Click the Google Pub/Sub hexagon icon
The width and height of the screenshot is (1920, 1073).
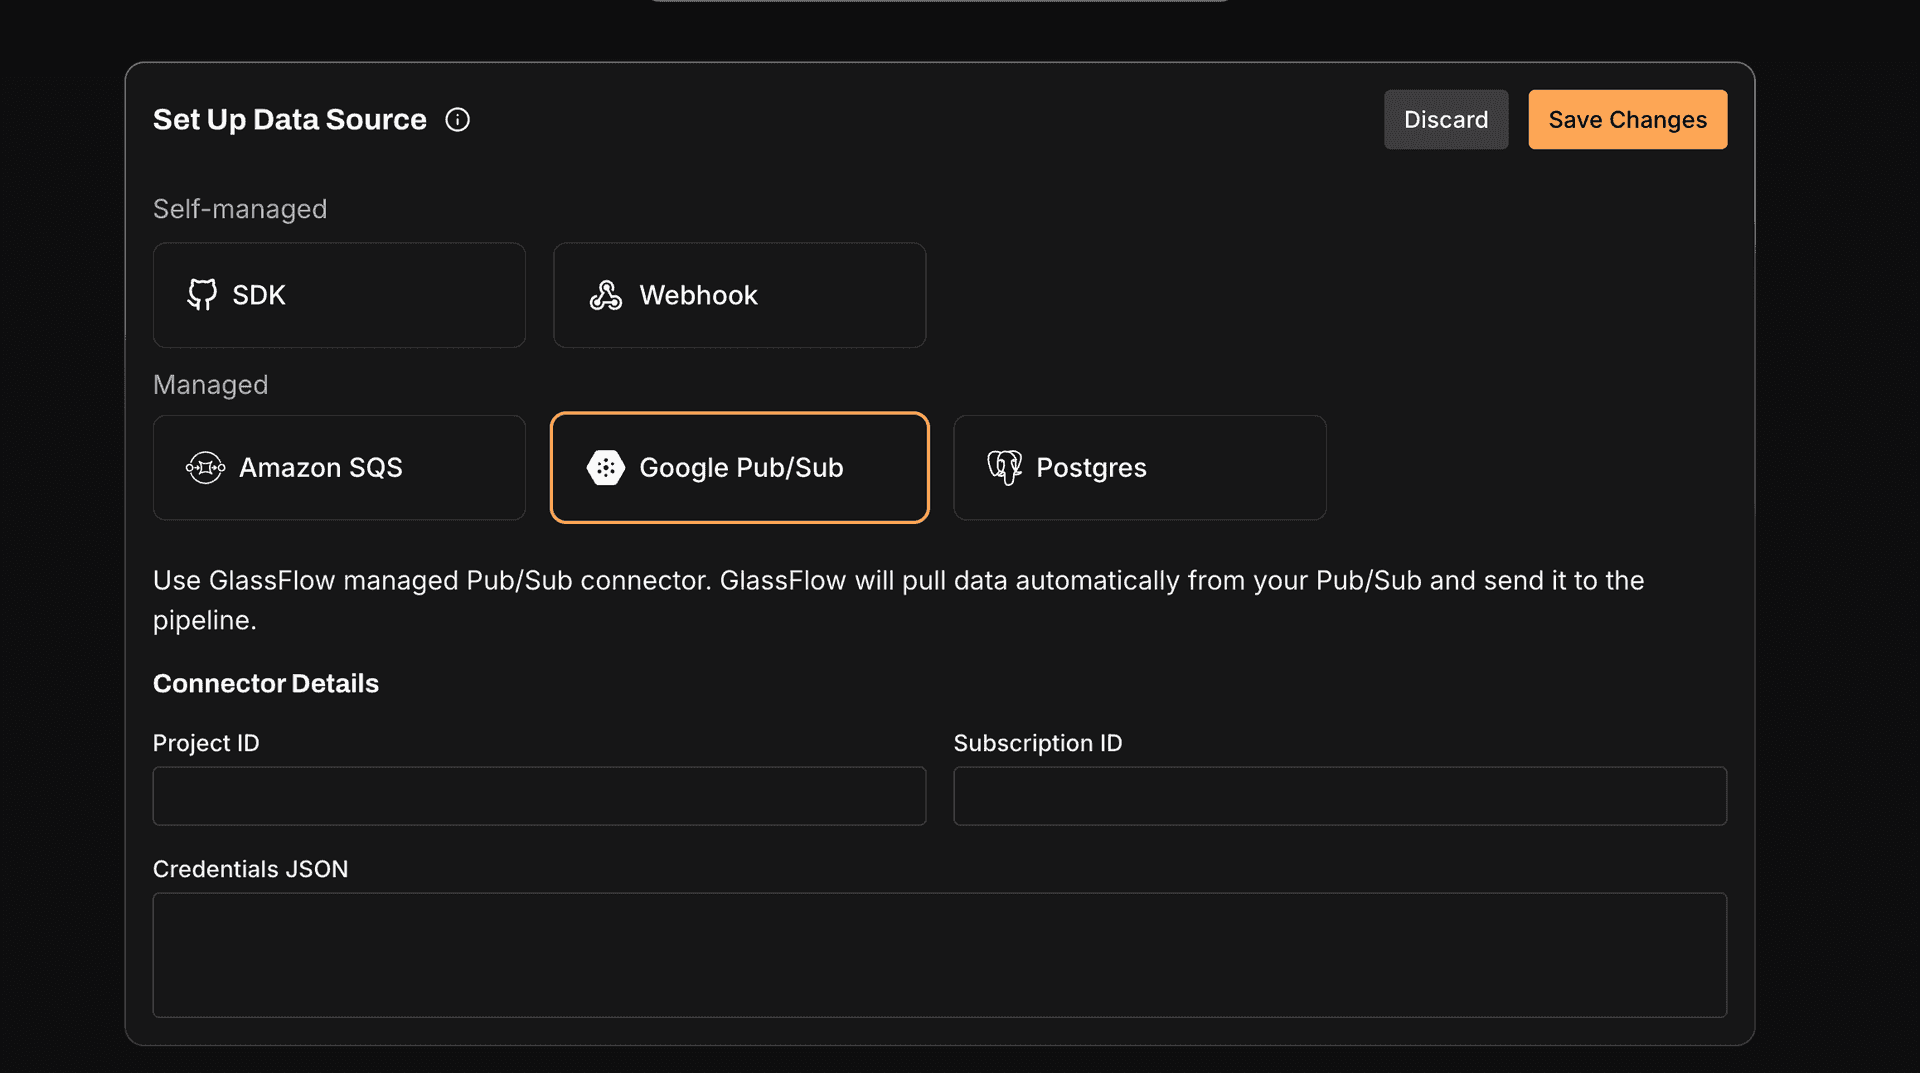click(x=605, y=468)
